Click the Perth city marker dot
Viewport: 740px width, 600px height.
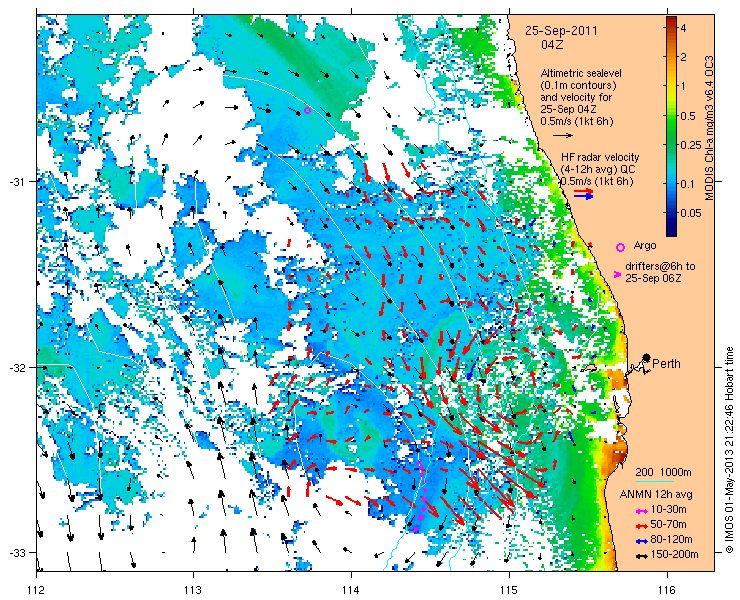pos(646,357)
